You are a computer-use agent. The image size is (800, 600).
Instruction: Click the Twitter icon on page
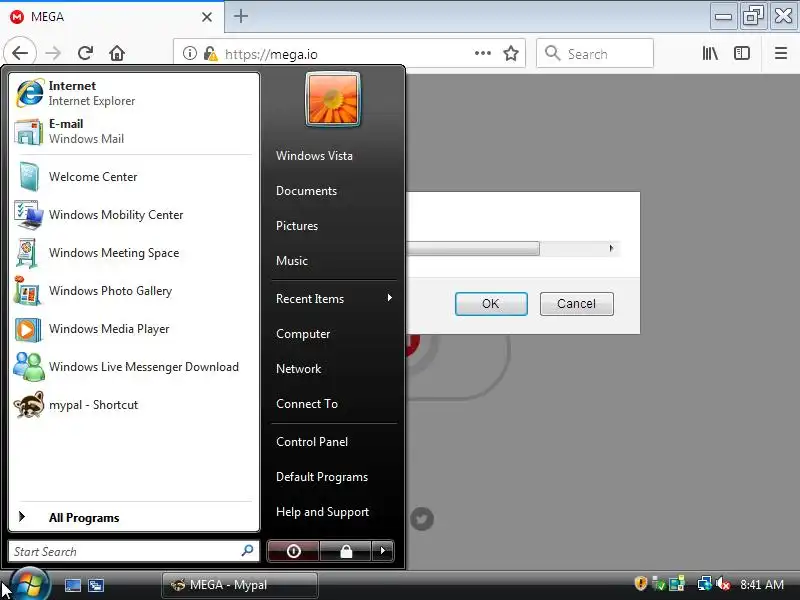(421, 519)
